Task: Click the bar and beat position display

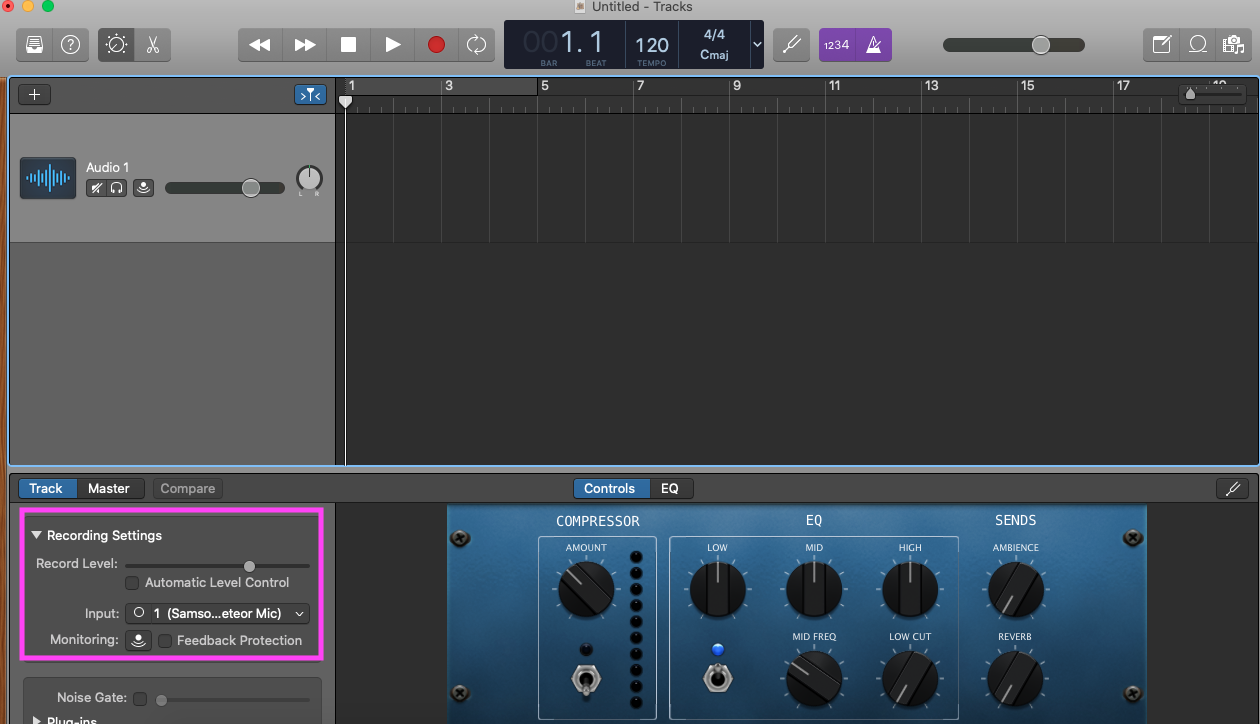Action: click(565, 45)
